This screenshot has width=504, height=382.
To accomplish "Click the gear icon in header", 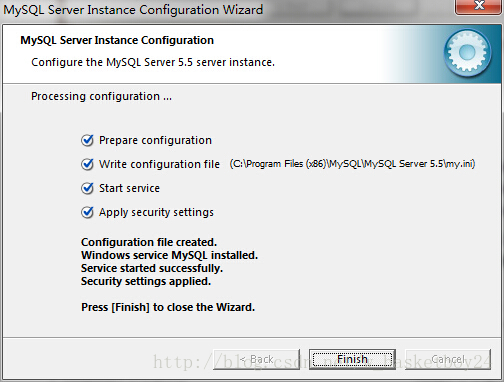I will tap(467, 52).
